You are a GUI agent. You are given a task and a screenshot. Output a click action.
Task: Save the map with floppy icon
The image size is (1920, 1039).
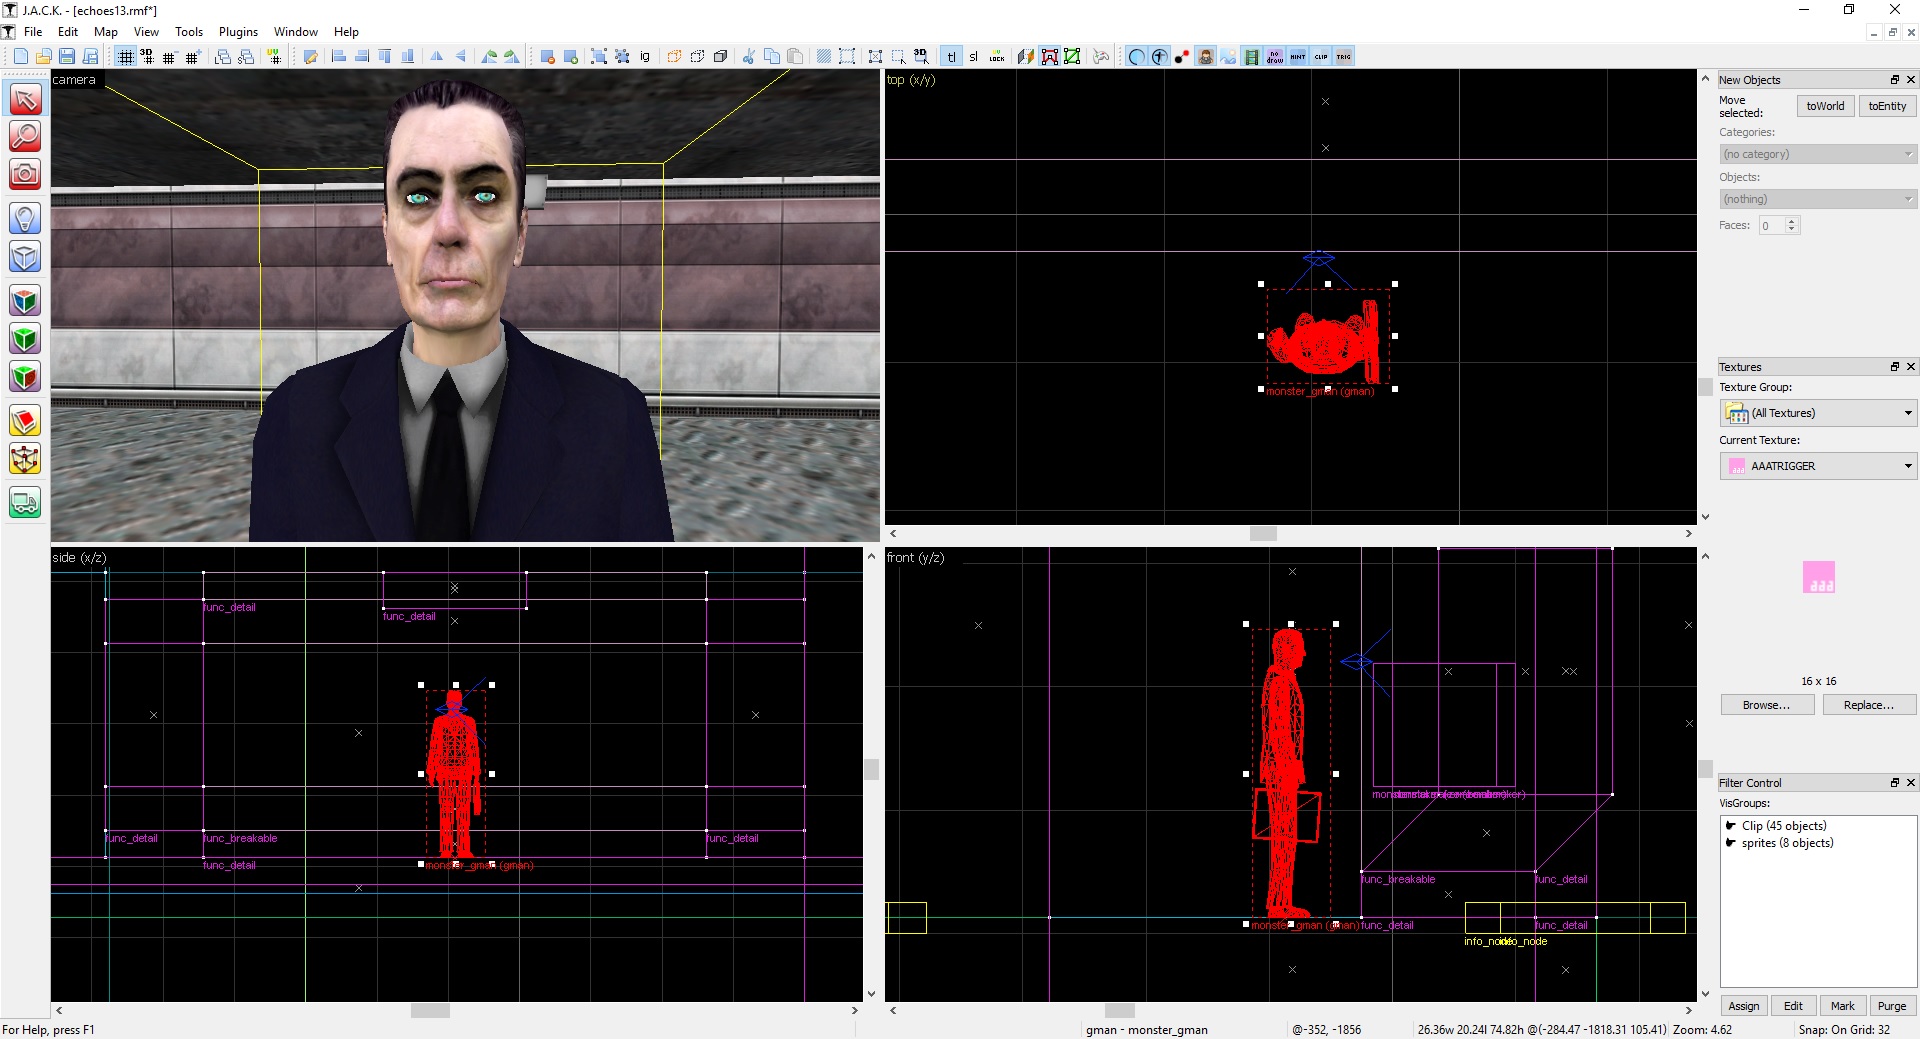pos(66,56)
